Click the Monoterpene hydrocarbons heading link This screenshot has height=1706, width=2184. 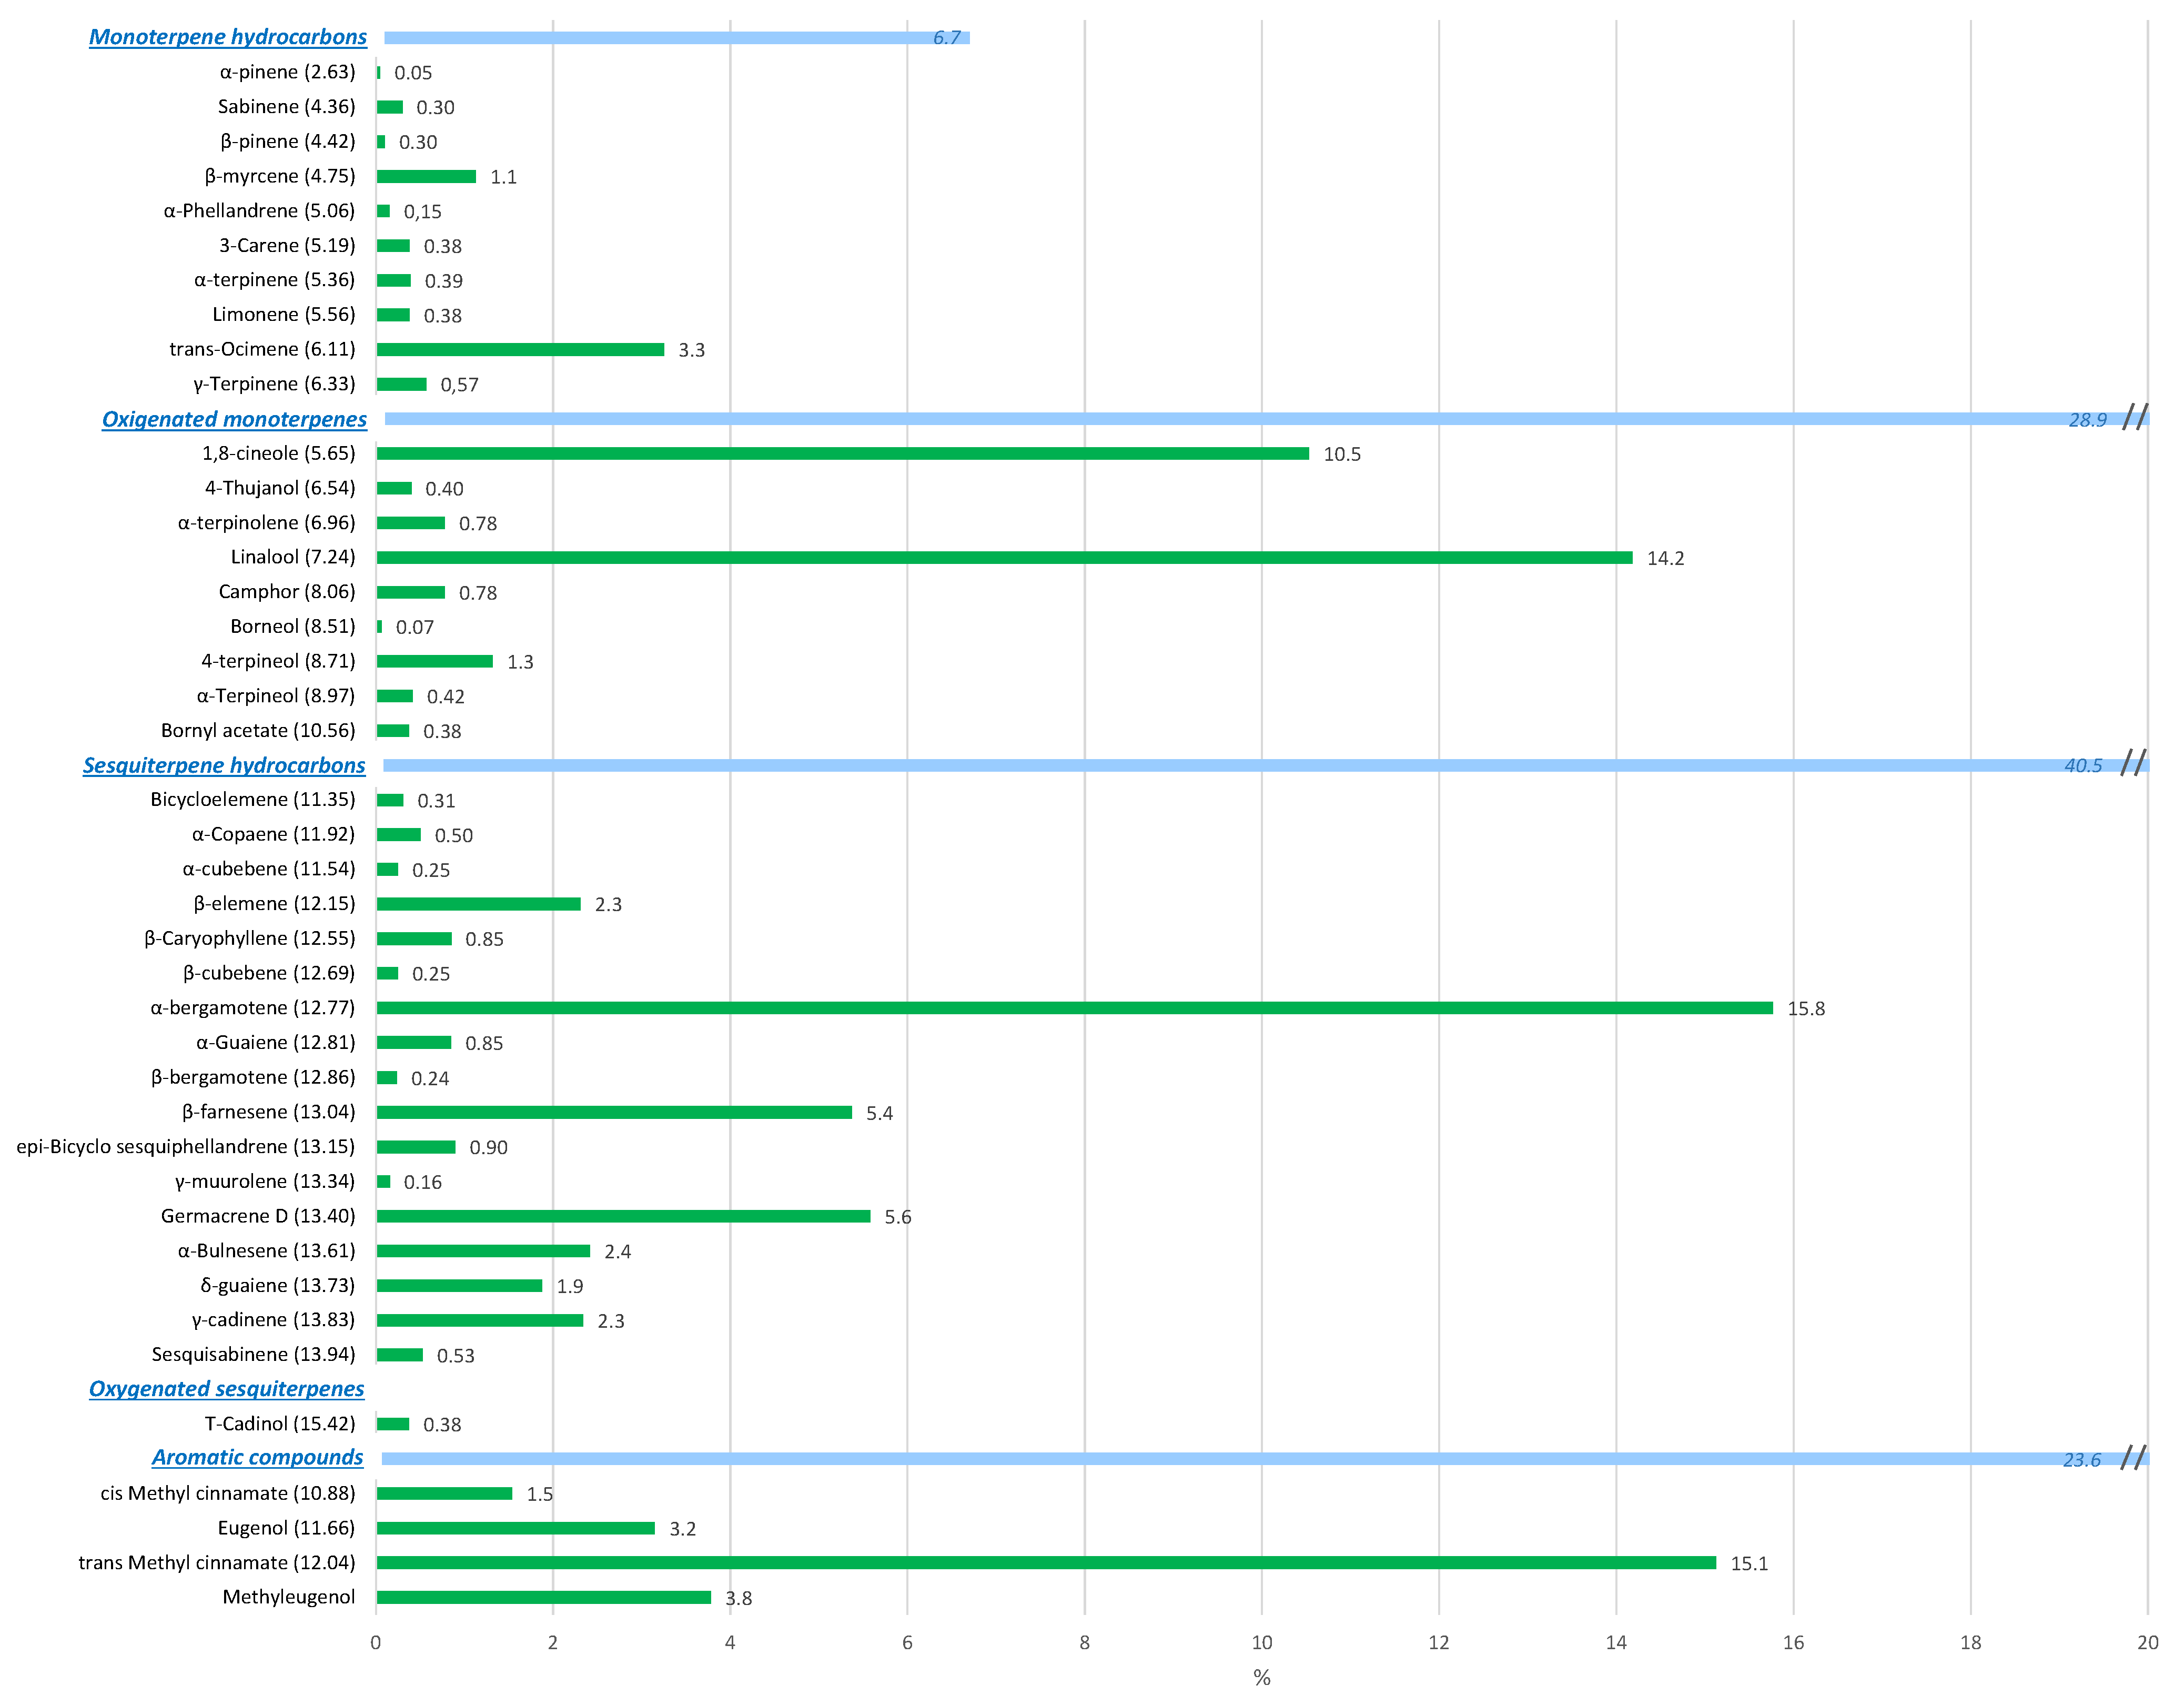[228, 37]
